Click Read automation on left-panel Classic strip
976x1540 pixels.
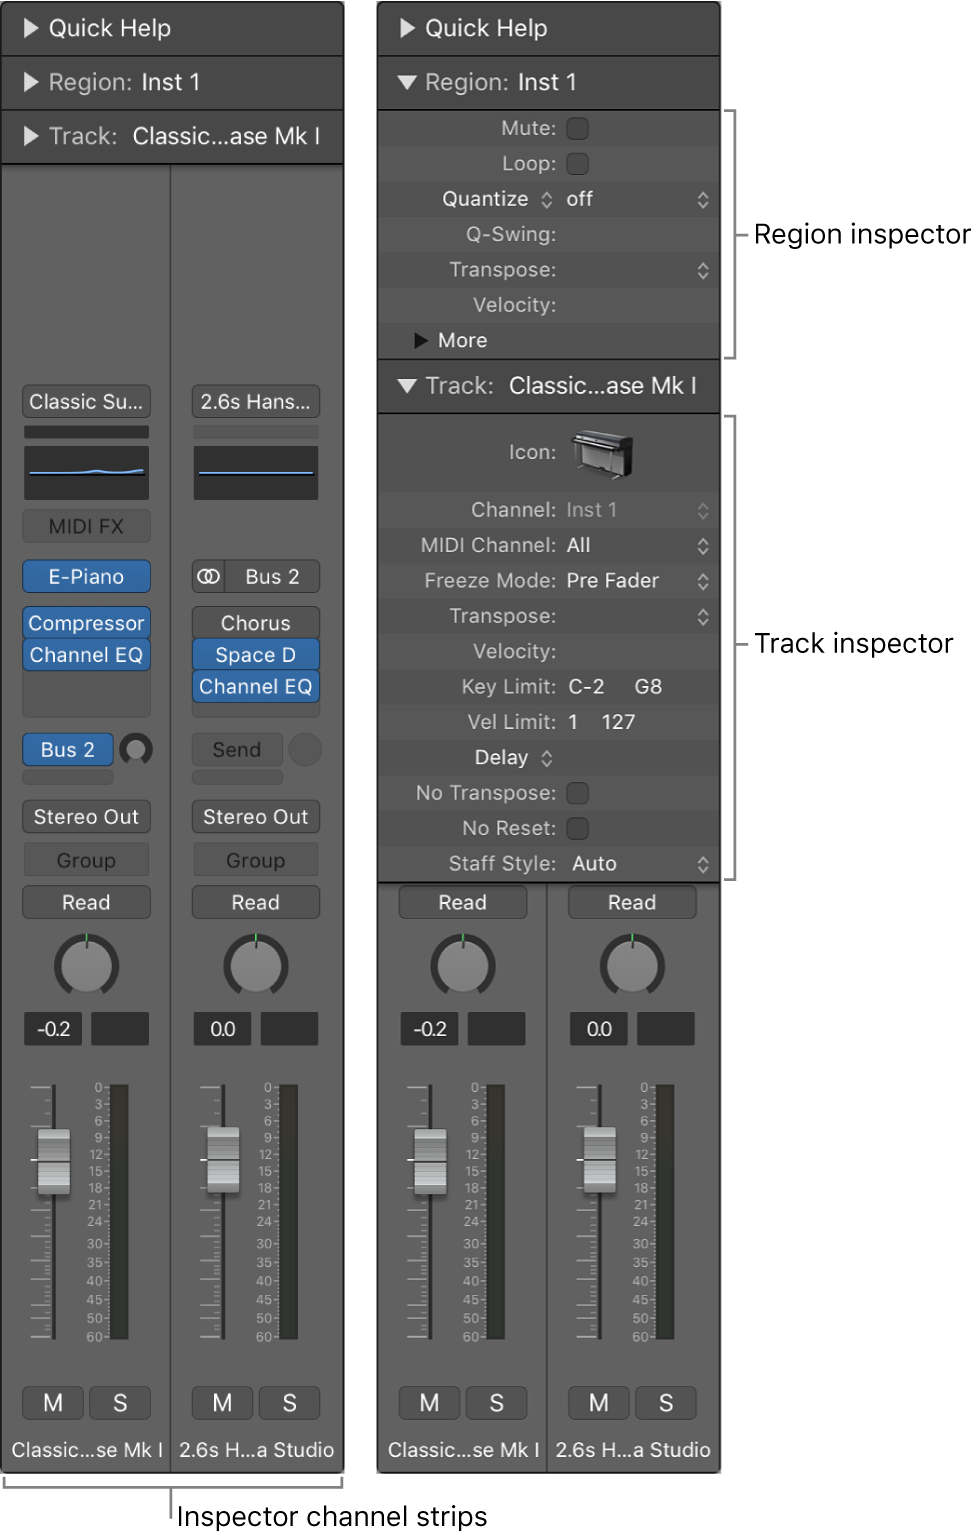click(x=86, y=902)
